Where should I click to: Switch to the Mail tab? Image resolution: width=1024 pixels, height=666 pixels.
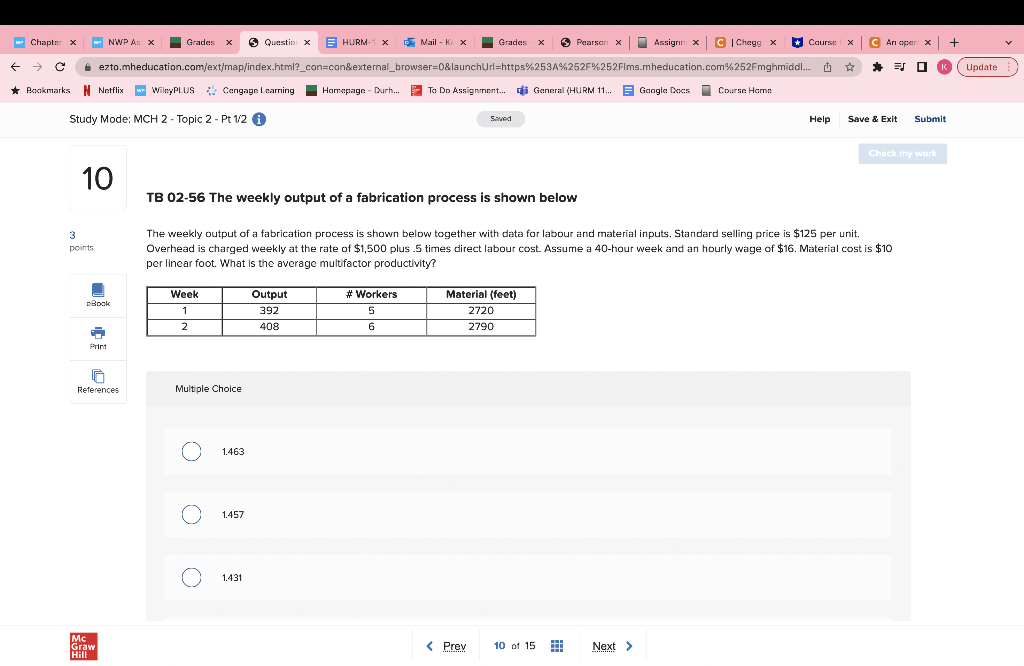coord(434,42)
